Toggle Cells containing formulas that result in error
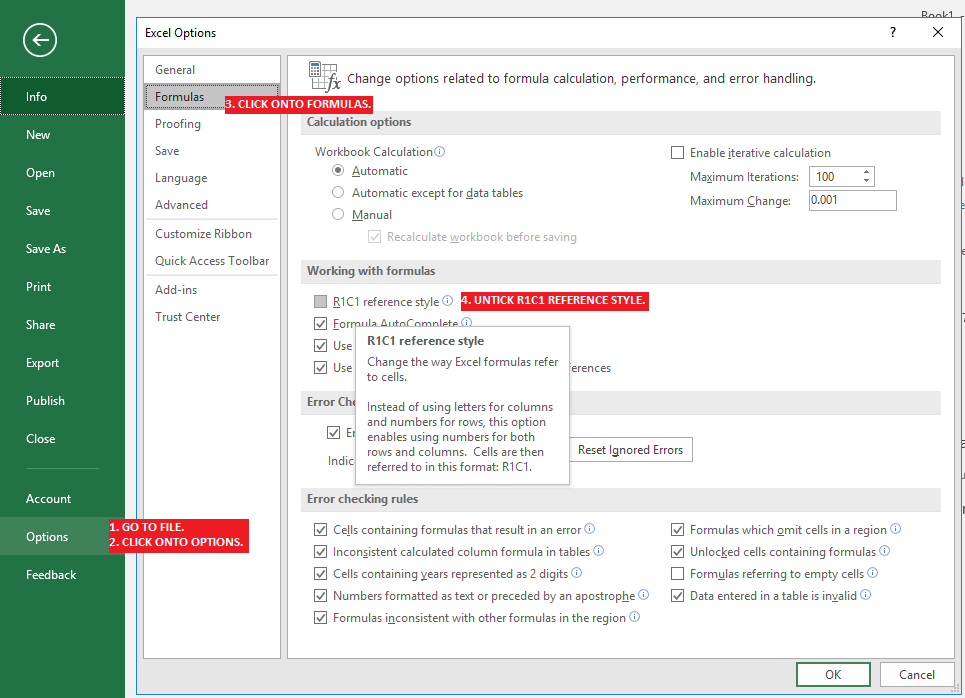The image size is (965, 698). coord(320,529)
